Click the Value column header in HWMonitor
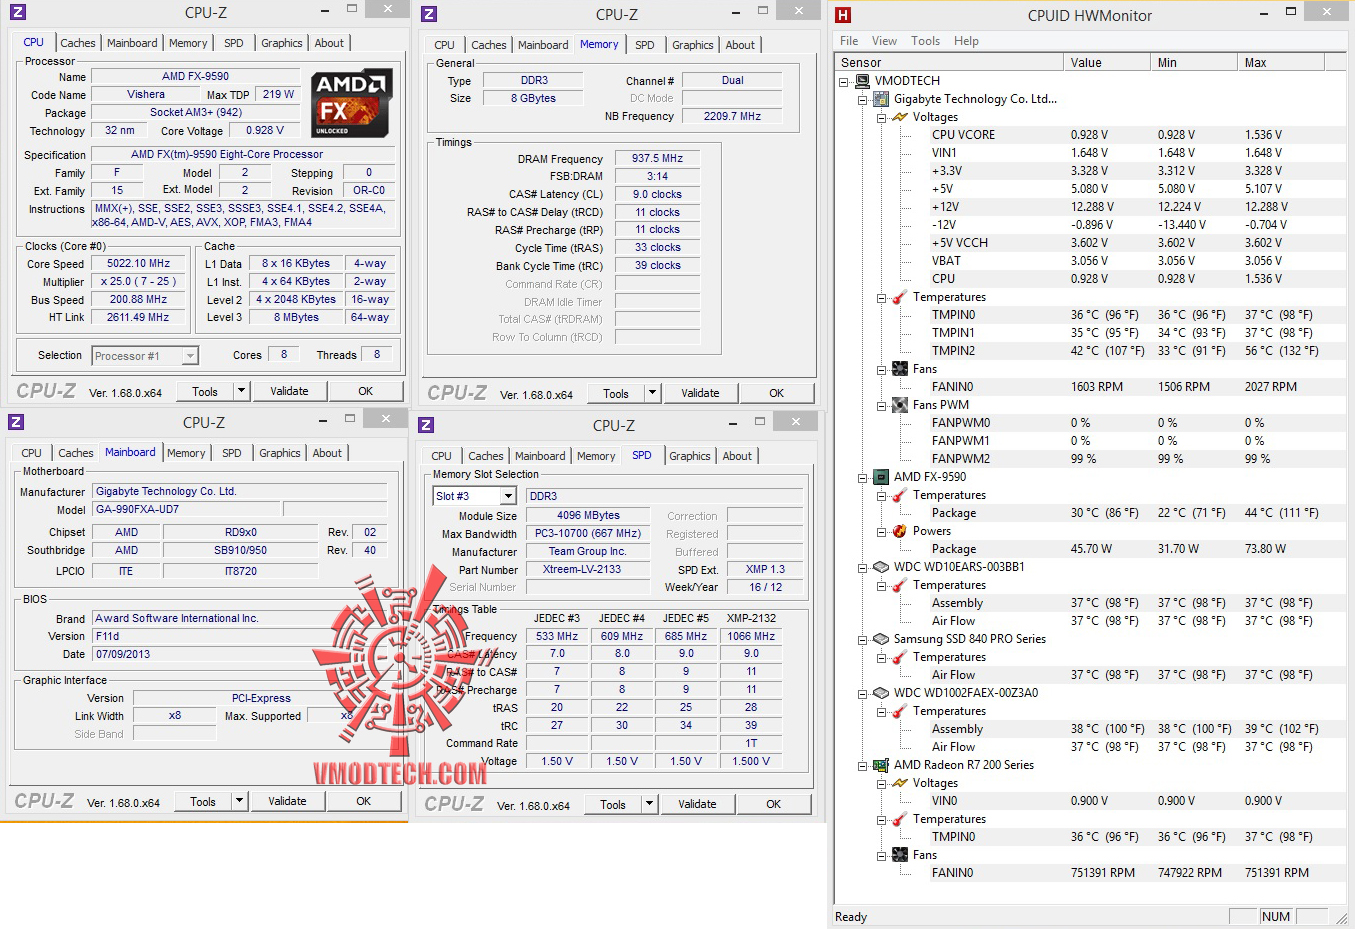The width and height of the screenshot is (1355, 929). [x=1107, y=62]
